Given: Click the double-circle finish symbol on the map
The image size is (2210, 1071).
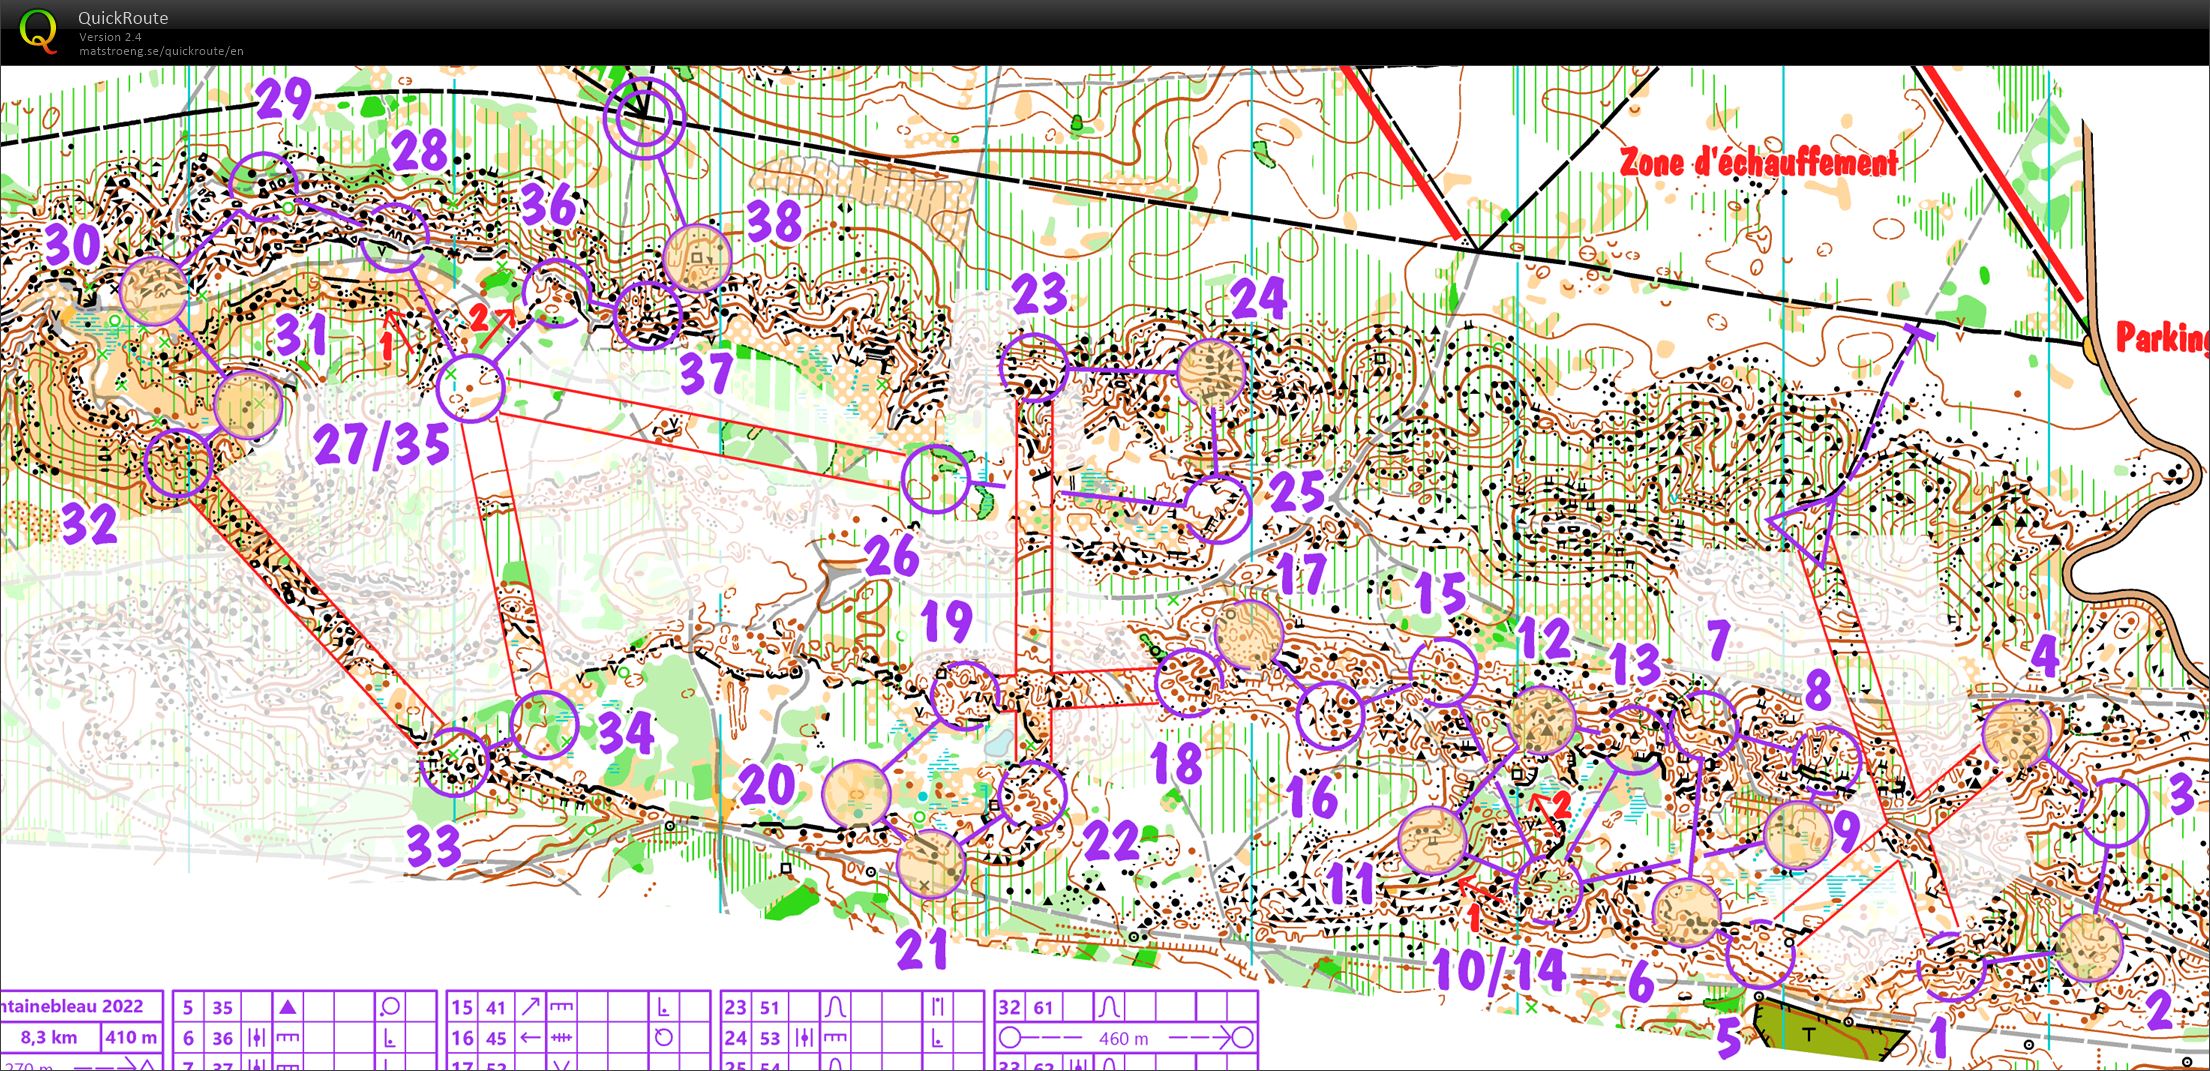Looking at the screenshot, I should coord(643,119).
